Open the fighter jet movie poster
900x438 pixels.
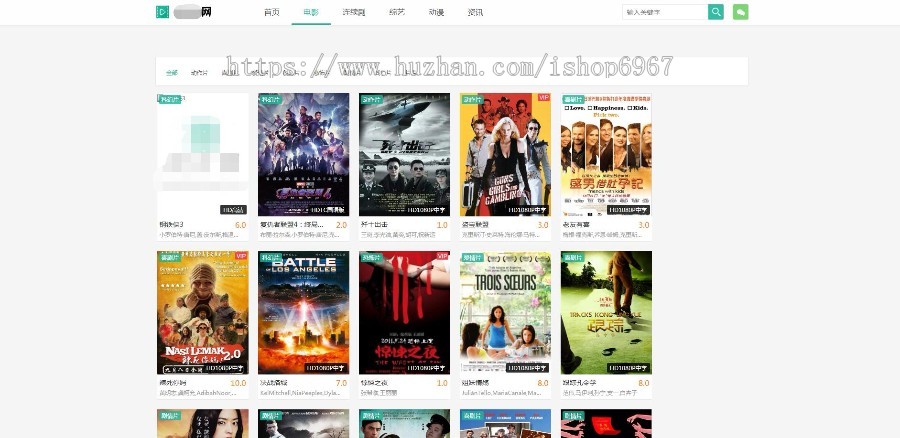tap(405, 154)
